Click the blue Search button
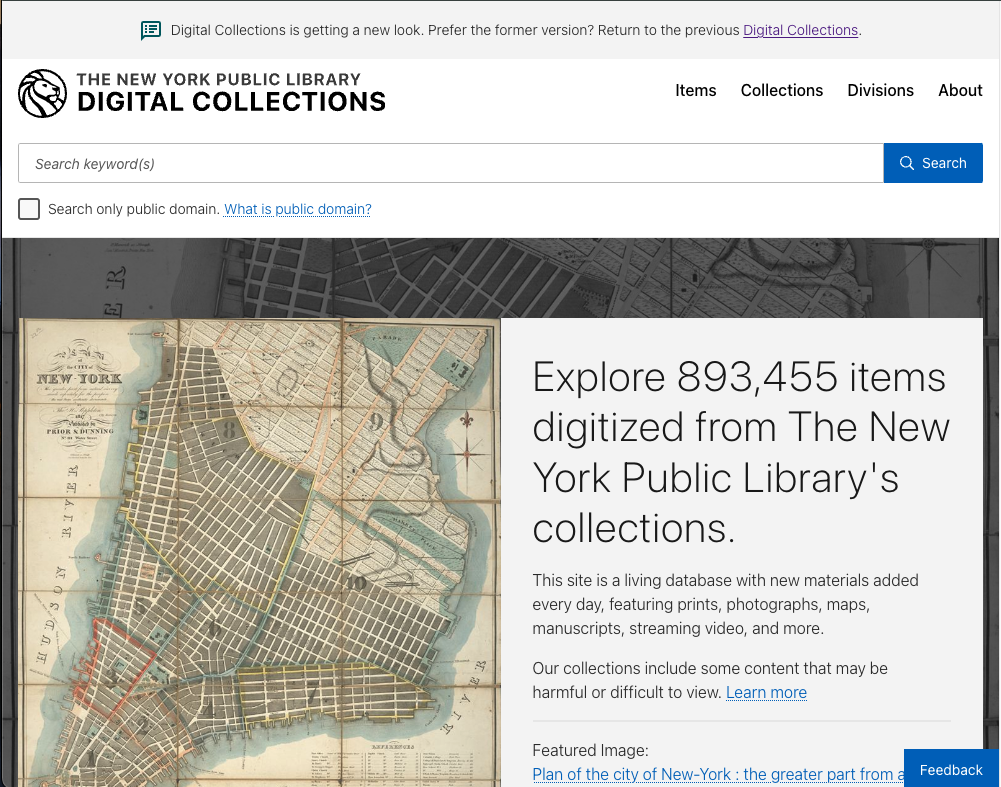1001x787 pixels. click(x=933, y=163)
